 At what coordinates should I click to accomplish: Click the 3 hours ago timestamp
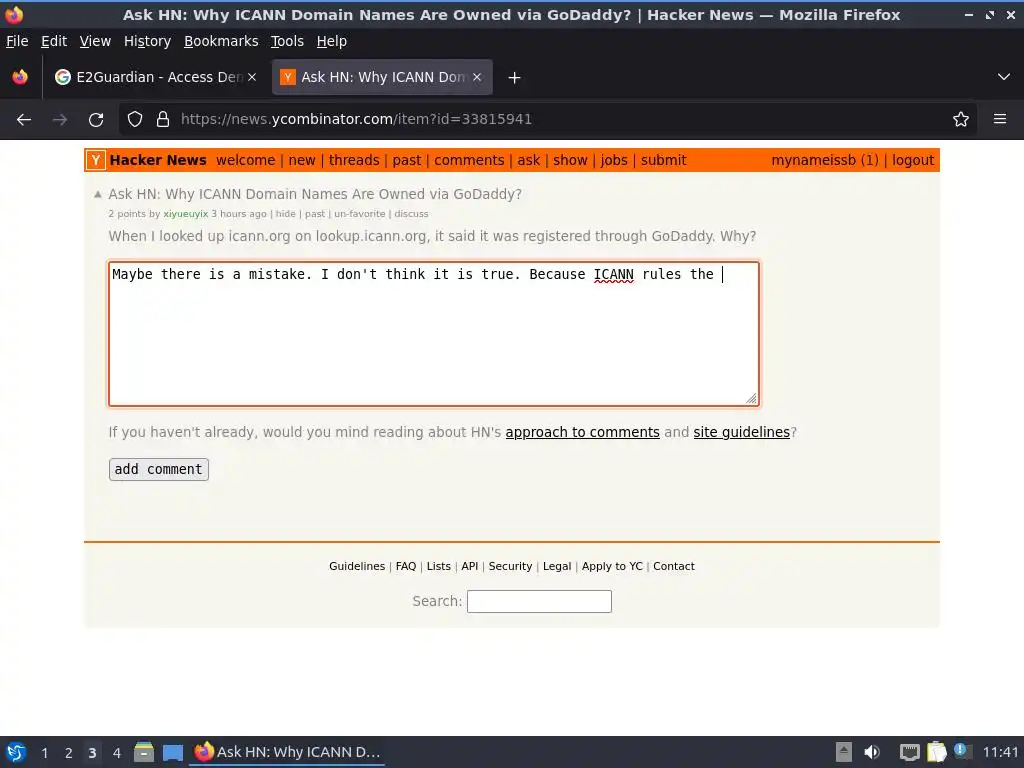(x=239, y=214)
